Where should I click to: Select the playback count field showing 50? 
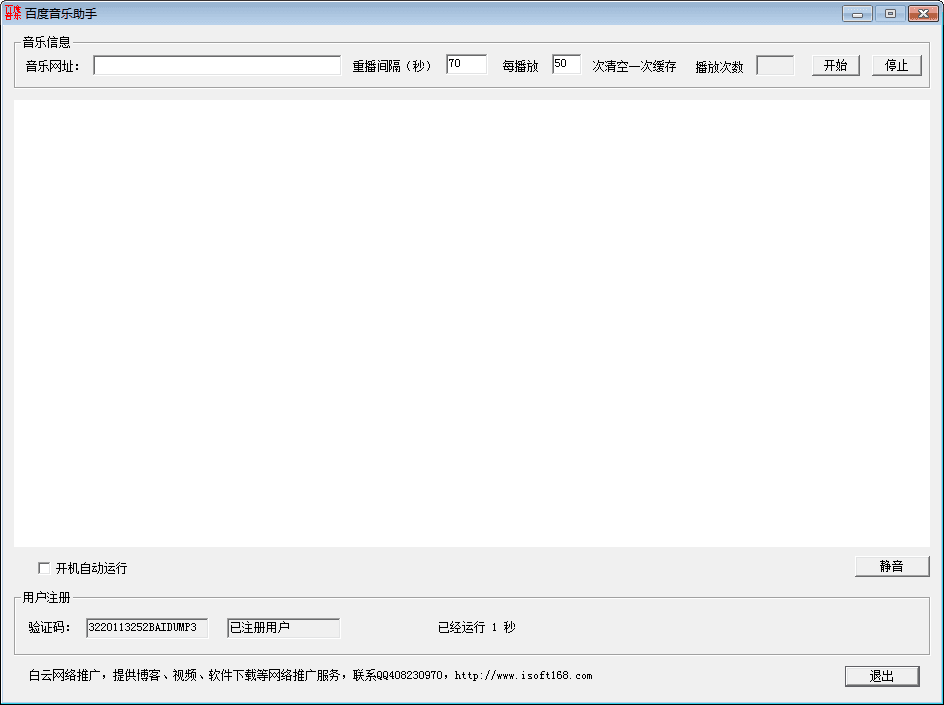[566, 63]
